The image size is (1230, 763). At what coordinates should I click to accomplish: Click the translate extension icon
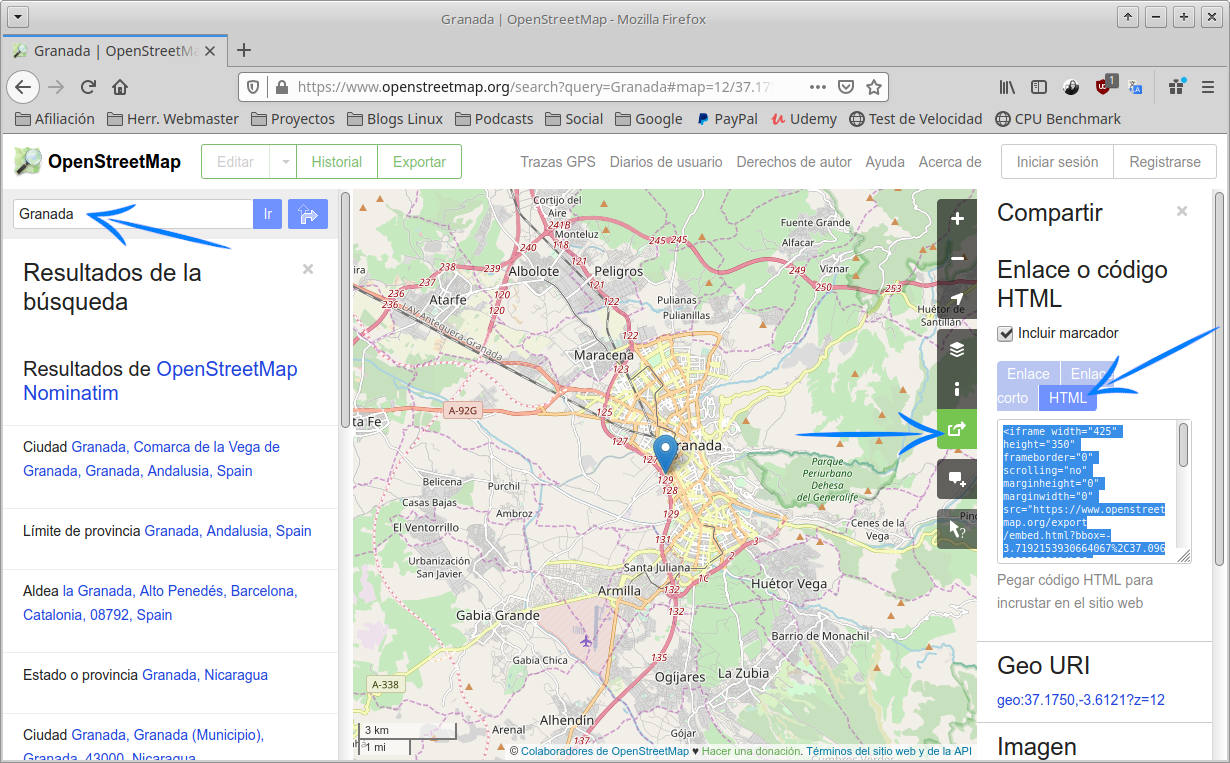click(x=1135, y=87)
